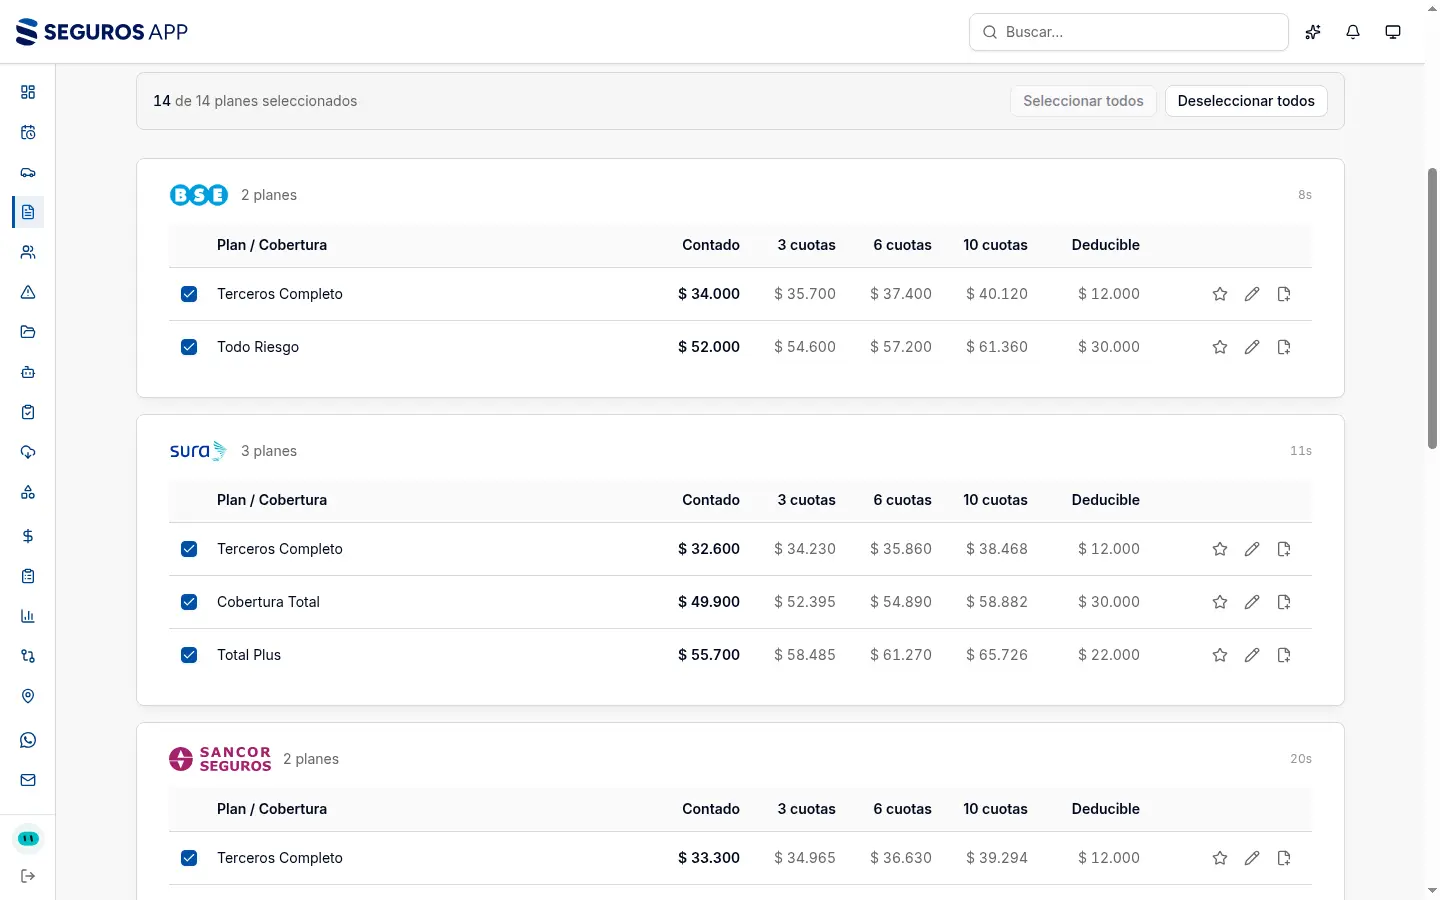Open the bar chart sidebar icon
The width and height of the screenshot is (1440, 900).
(28, 616)
